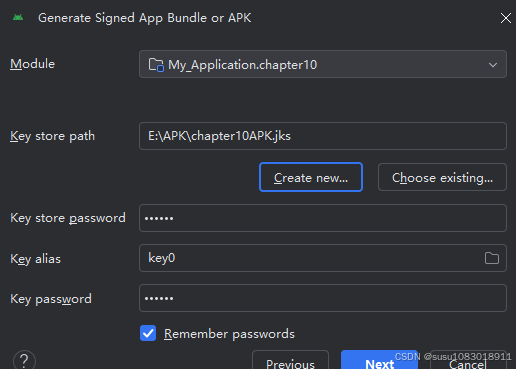
Task: Focus the Key password field
Action: point(323,298)
